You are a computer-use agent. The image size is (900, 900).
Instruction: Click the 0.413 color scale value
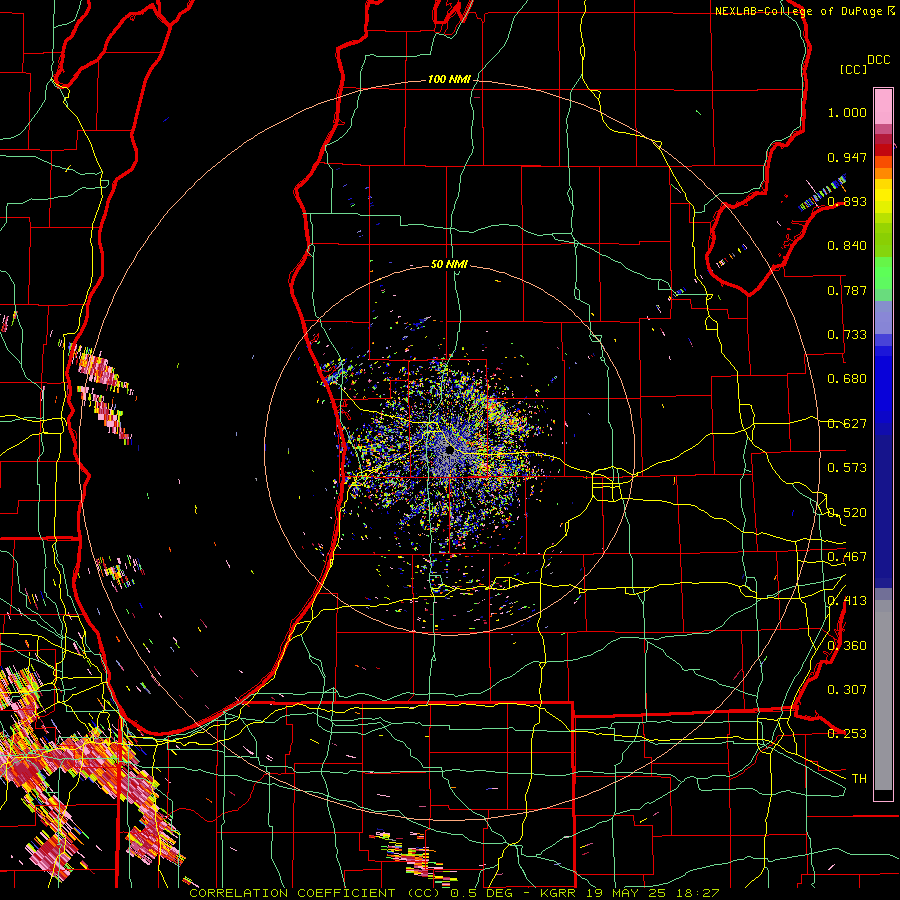click(x=847, y=601)
